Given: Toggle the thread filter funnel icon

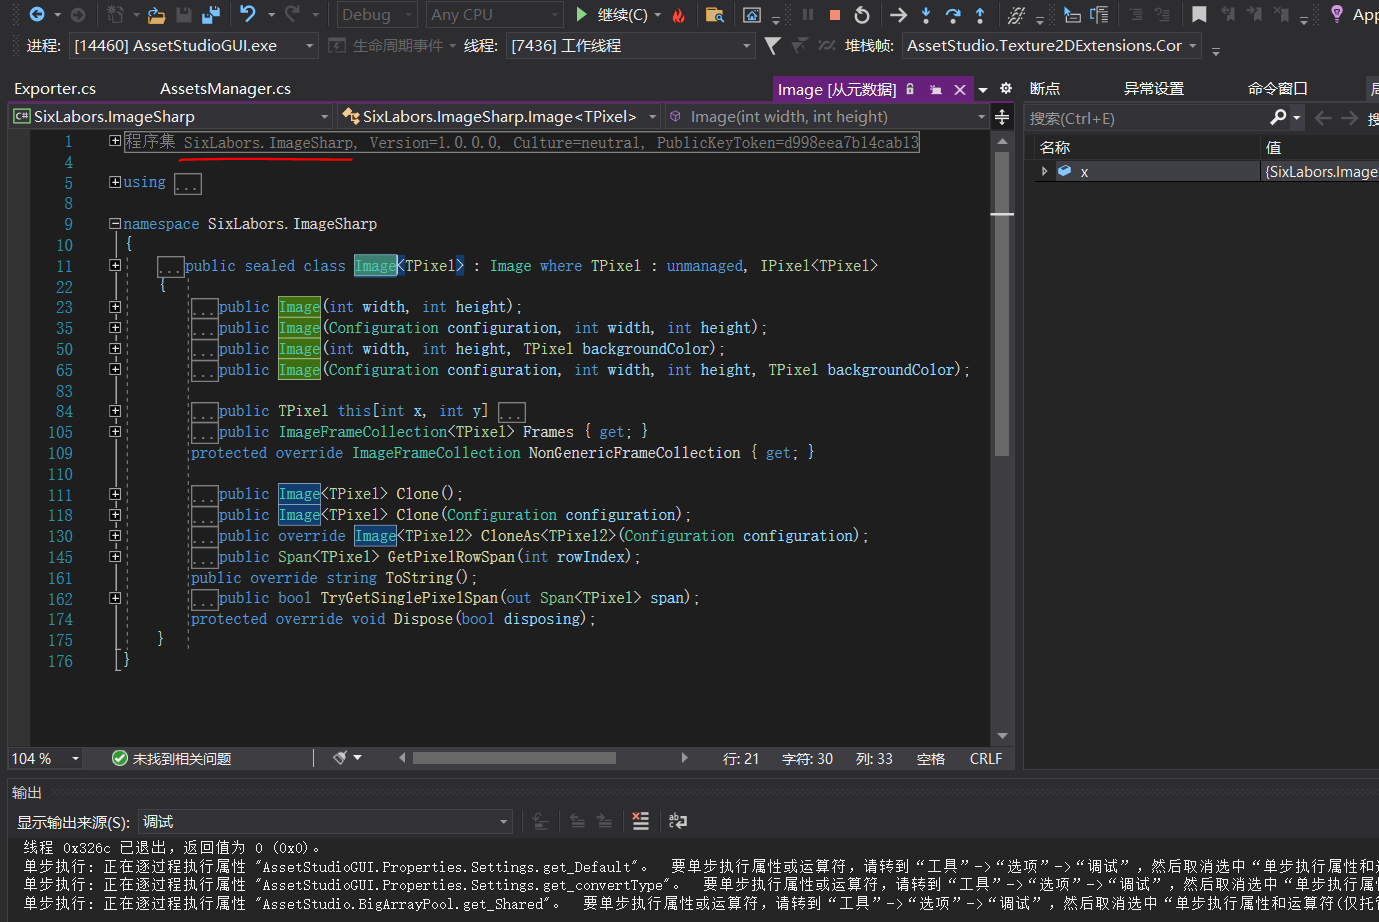Looking at the screenshot, I should (772, 46).
